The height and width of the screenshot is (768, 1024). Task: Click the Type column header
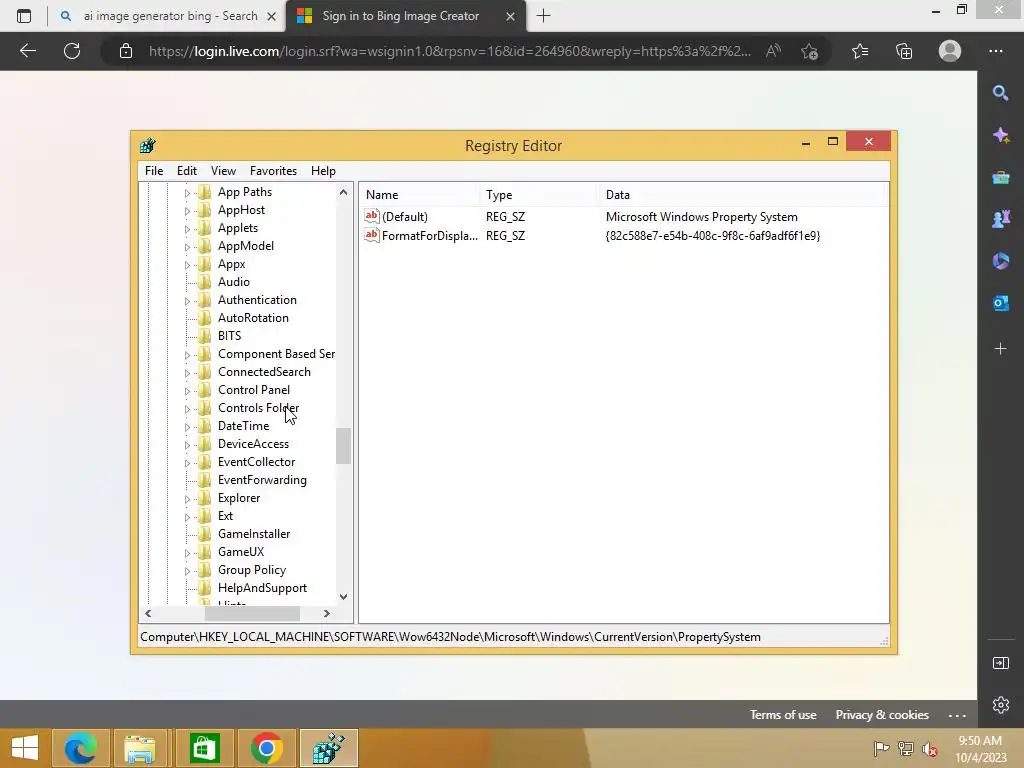pyautogui.click(x=538, y=195)
